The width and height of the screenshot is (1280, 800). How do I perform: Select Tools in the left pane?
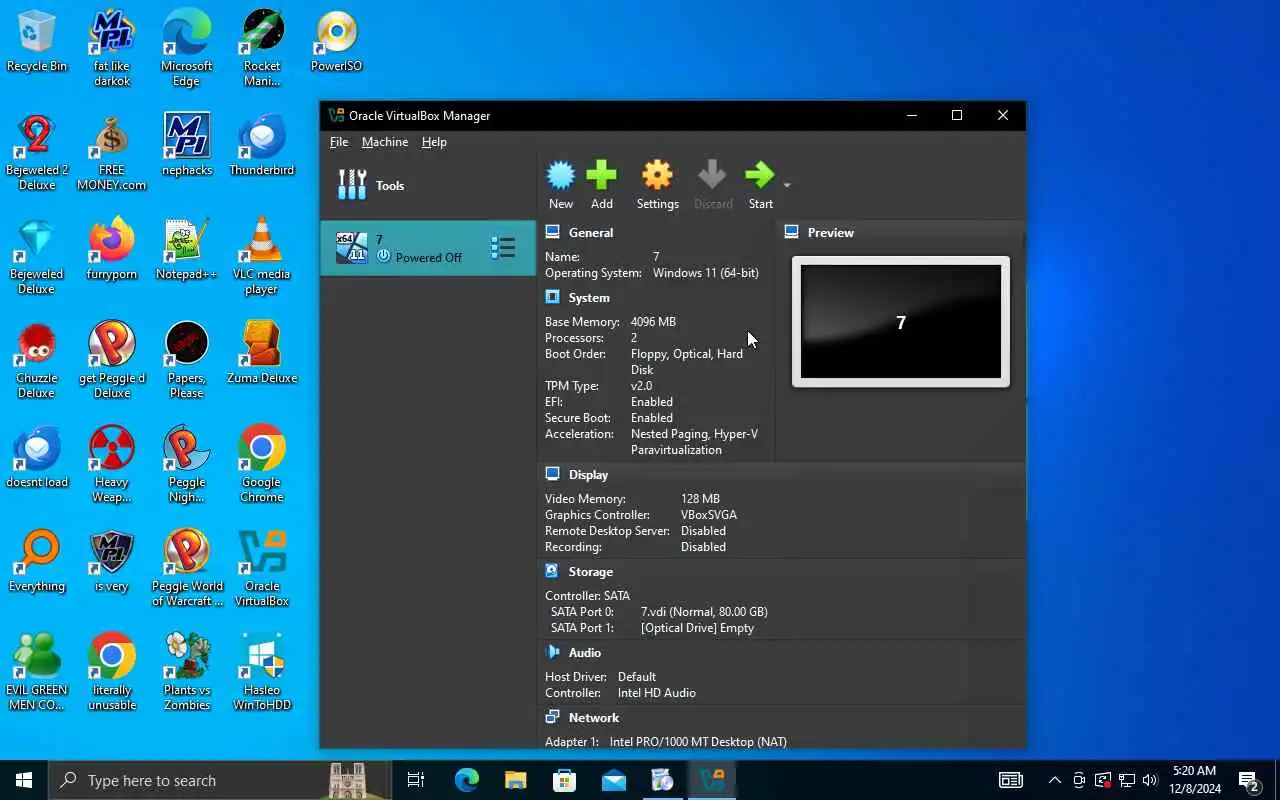(x=428, y=185)
